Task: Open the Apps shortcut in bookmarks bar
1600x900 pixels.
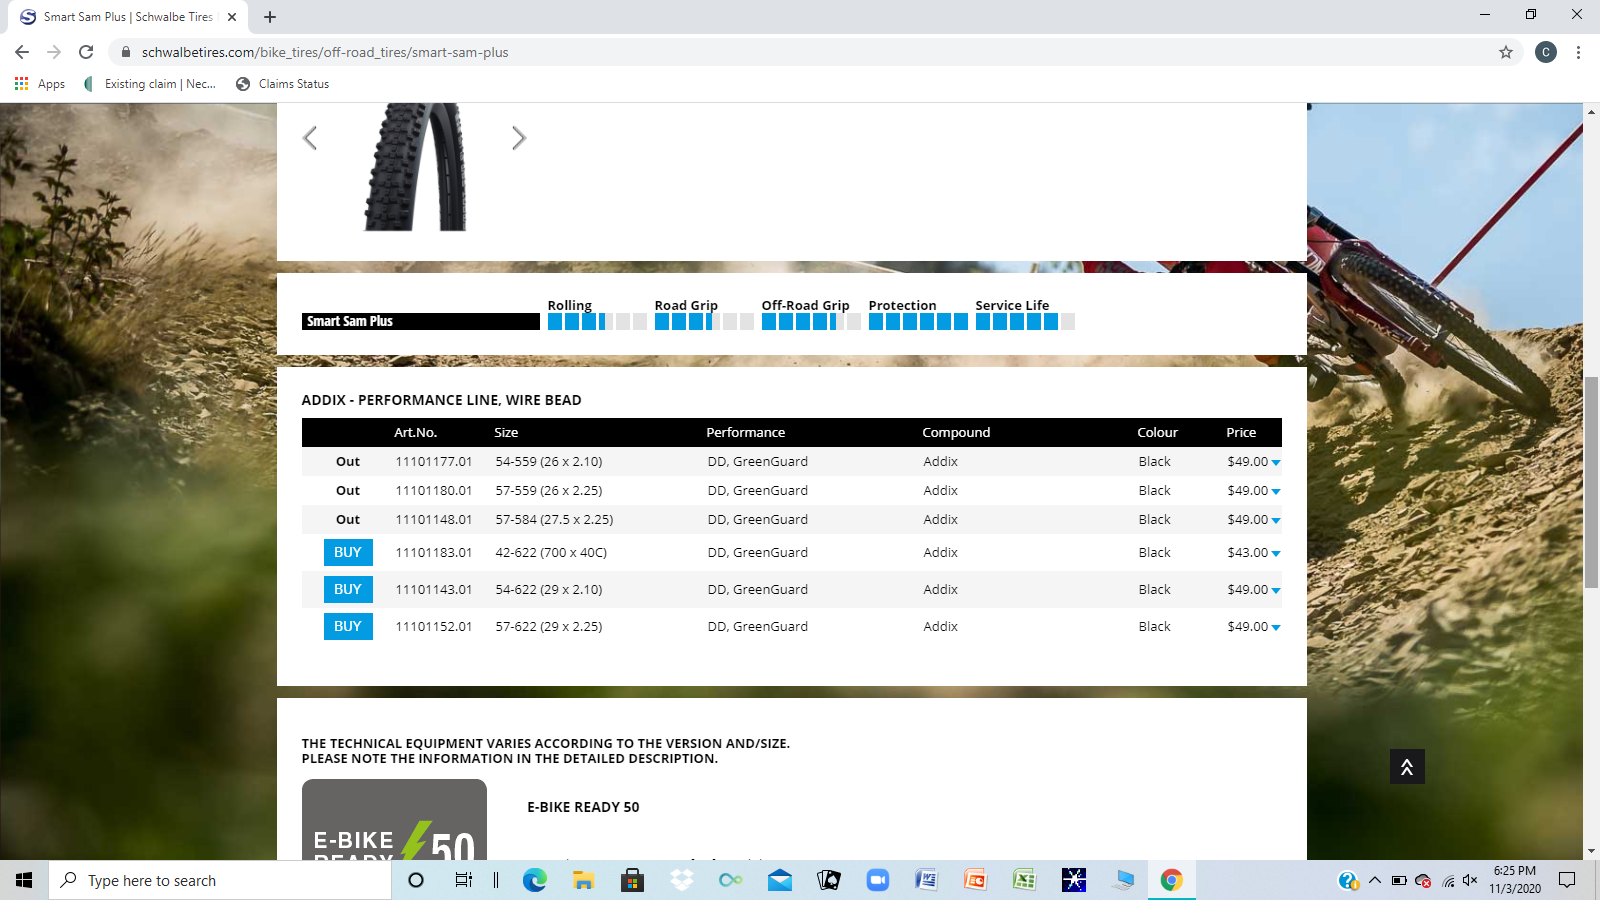Action: pos(40,84)
